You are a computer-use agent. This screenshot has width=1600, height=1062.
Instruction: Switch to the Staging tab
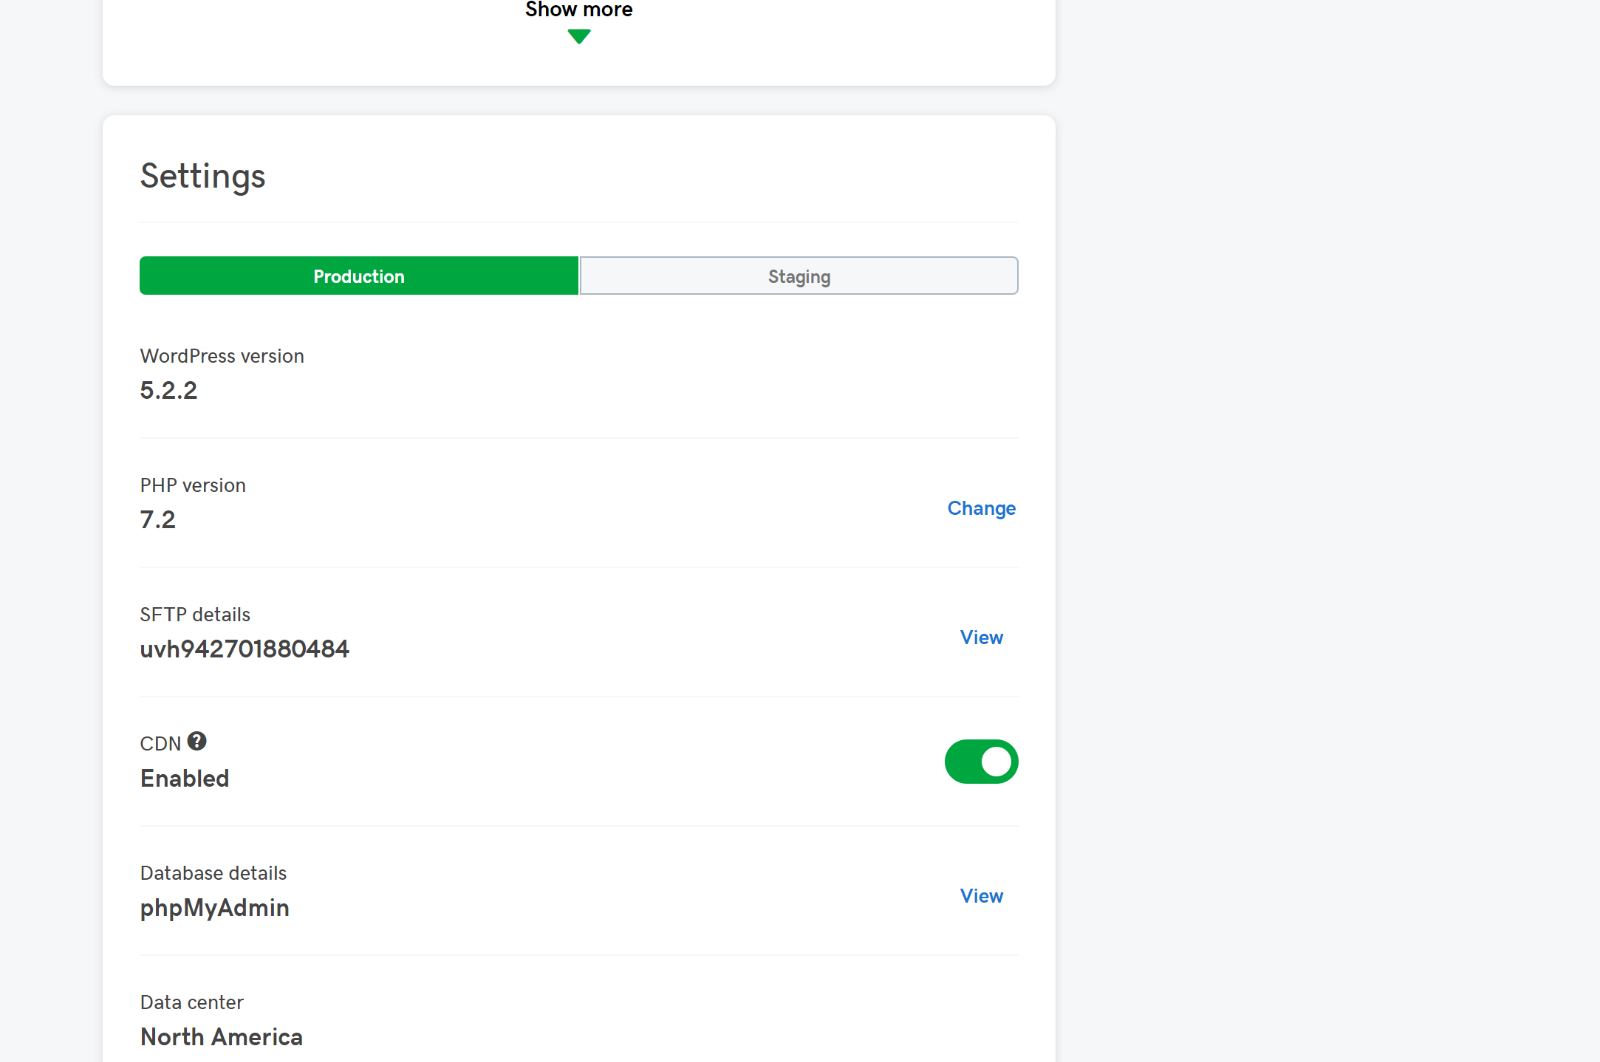point(799,276)
